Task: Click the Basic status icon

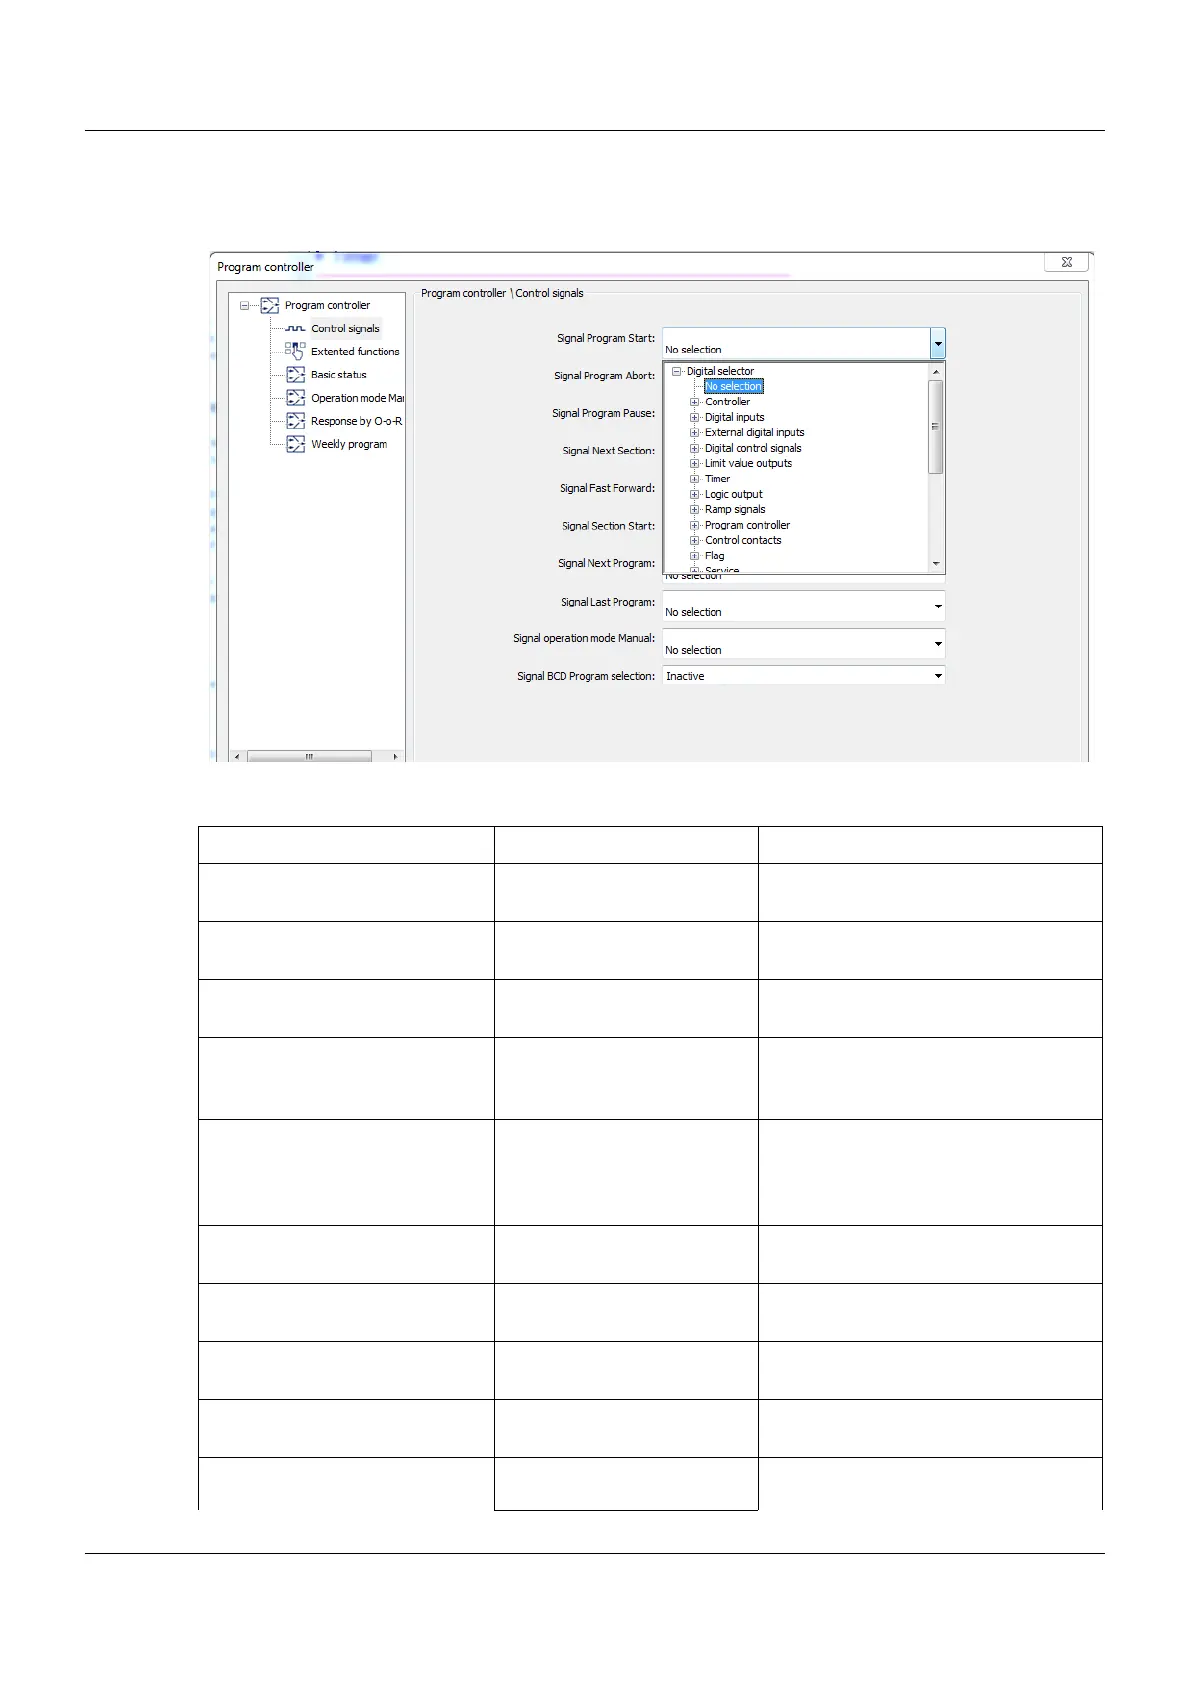Action: pos(295,374)
